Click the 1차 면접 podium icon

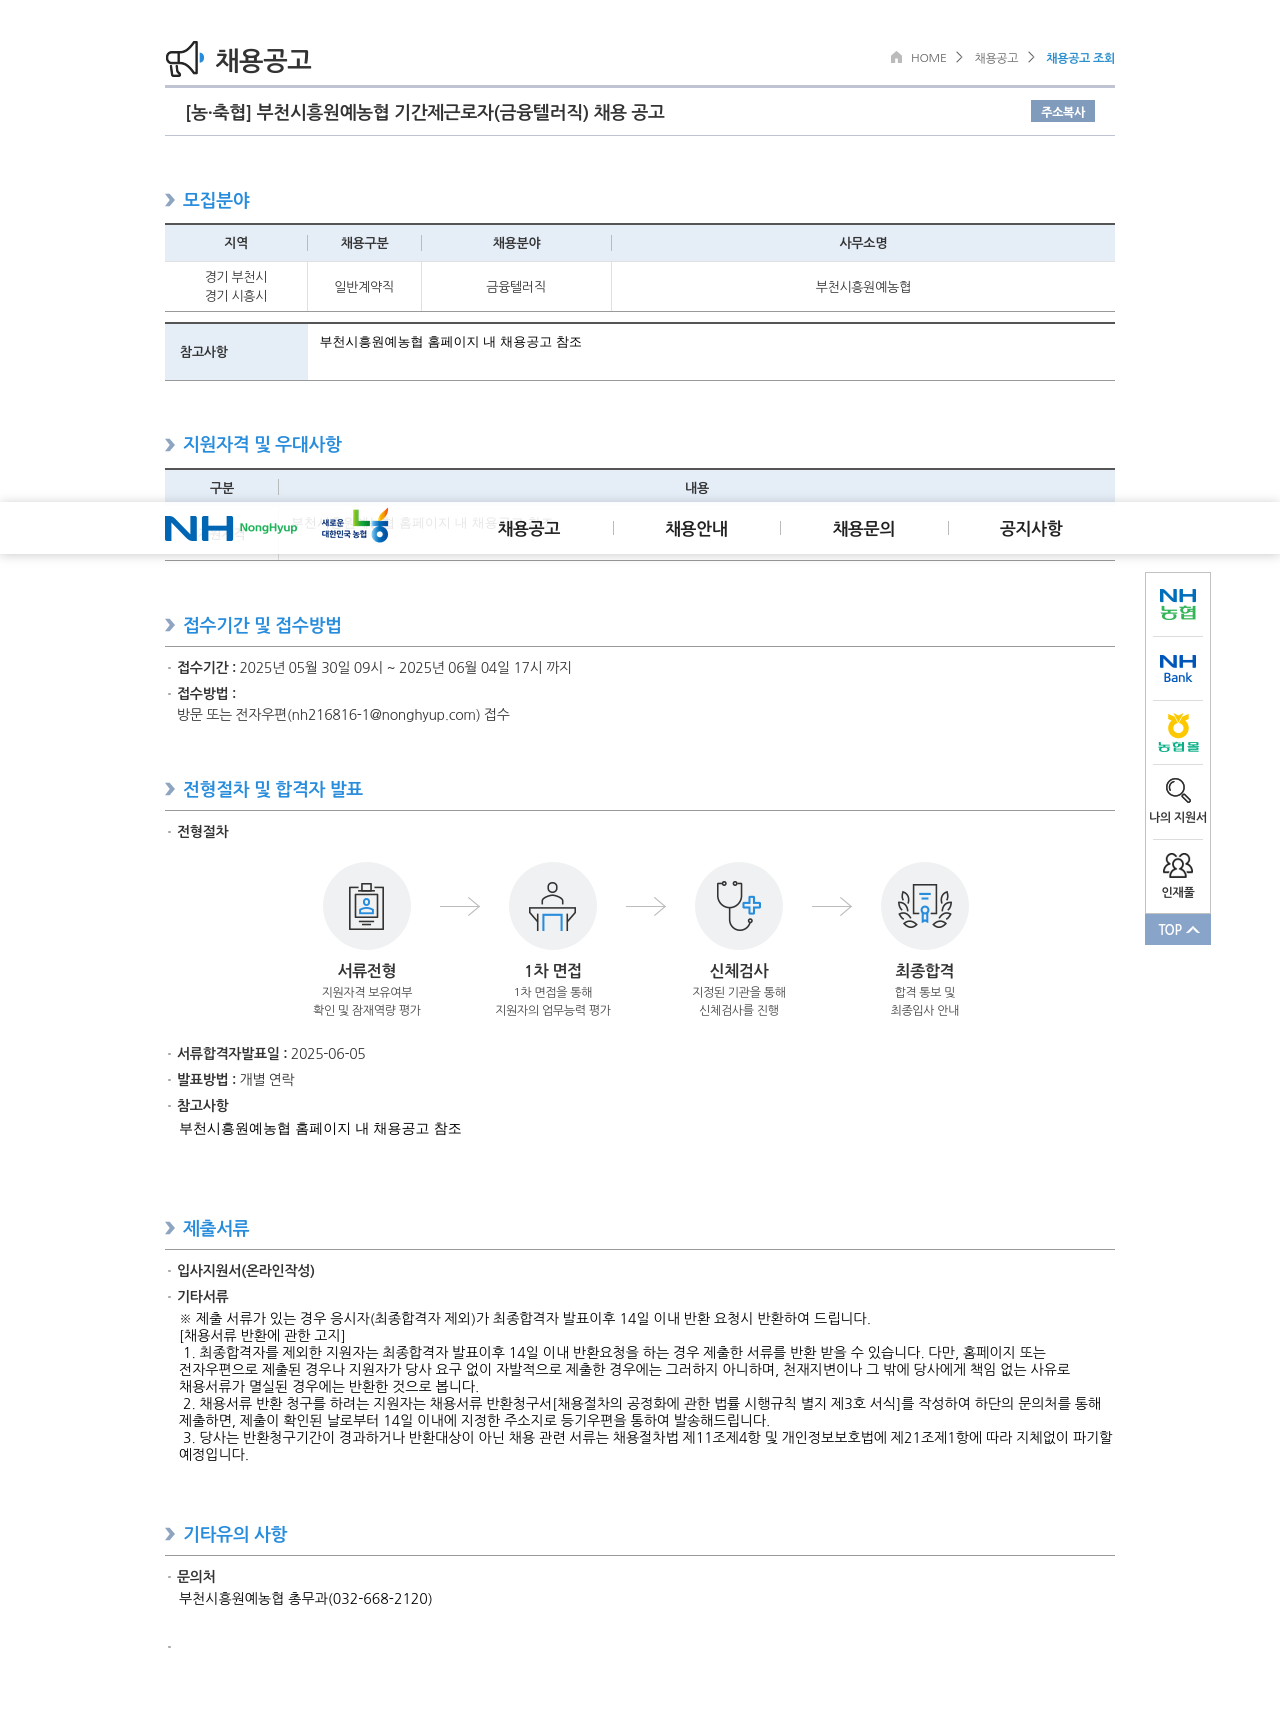coord(553,906)
